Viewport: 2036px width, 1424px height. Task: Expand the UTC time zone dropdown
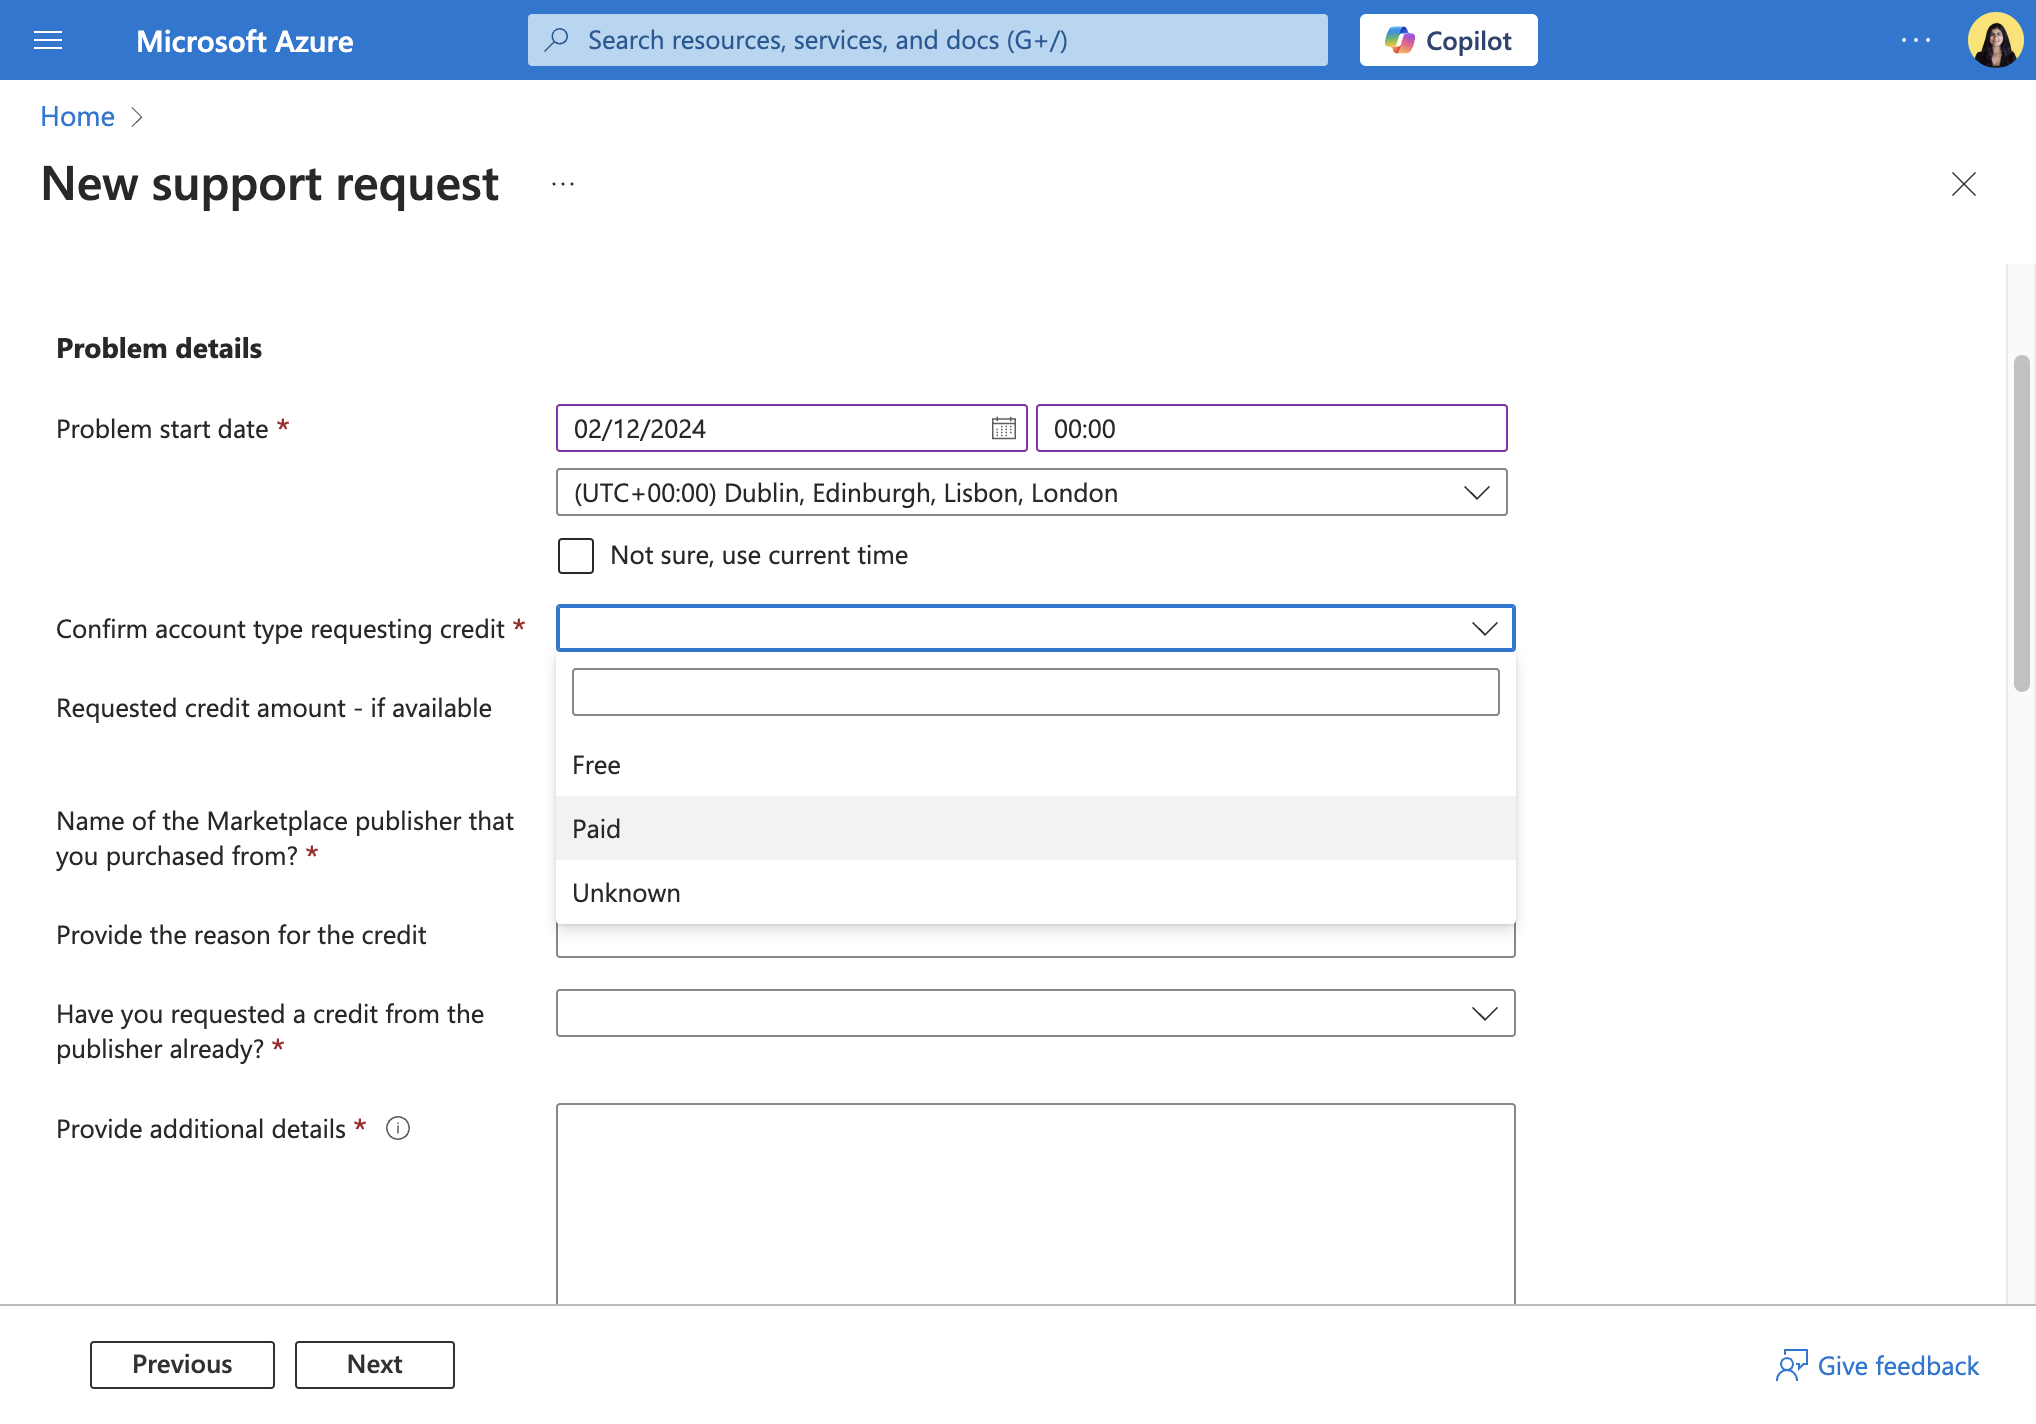pos(1031,492)
